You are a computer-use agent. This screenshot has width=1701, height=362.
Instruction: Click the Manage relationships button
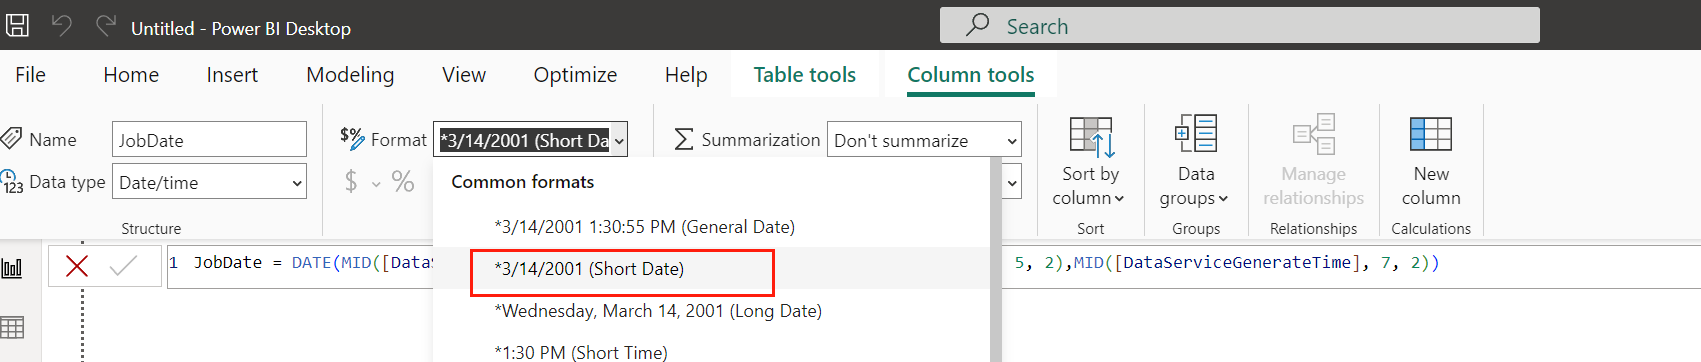pos(1313,160)
